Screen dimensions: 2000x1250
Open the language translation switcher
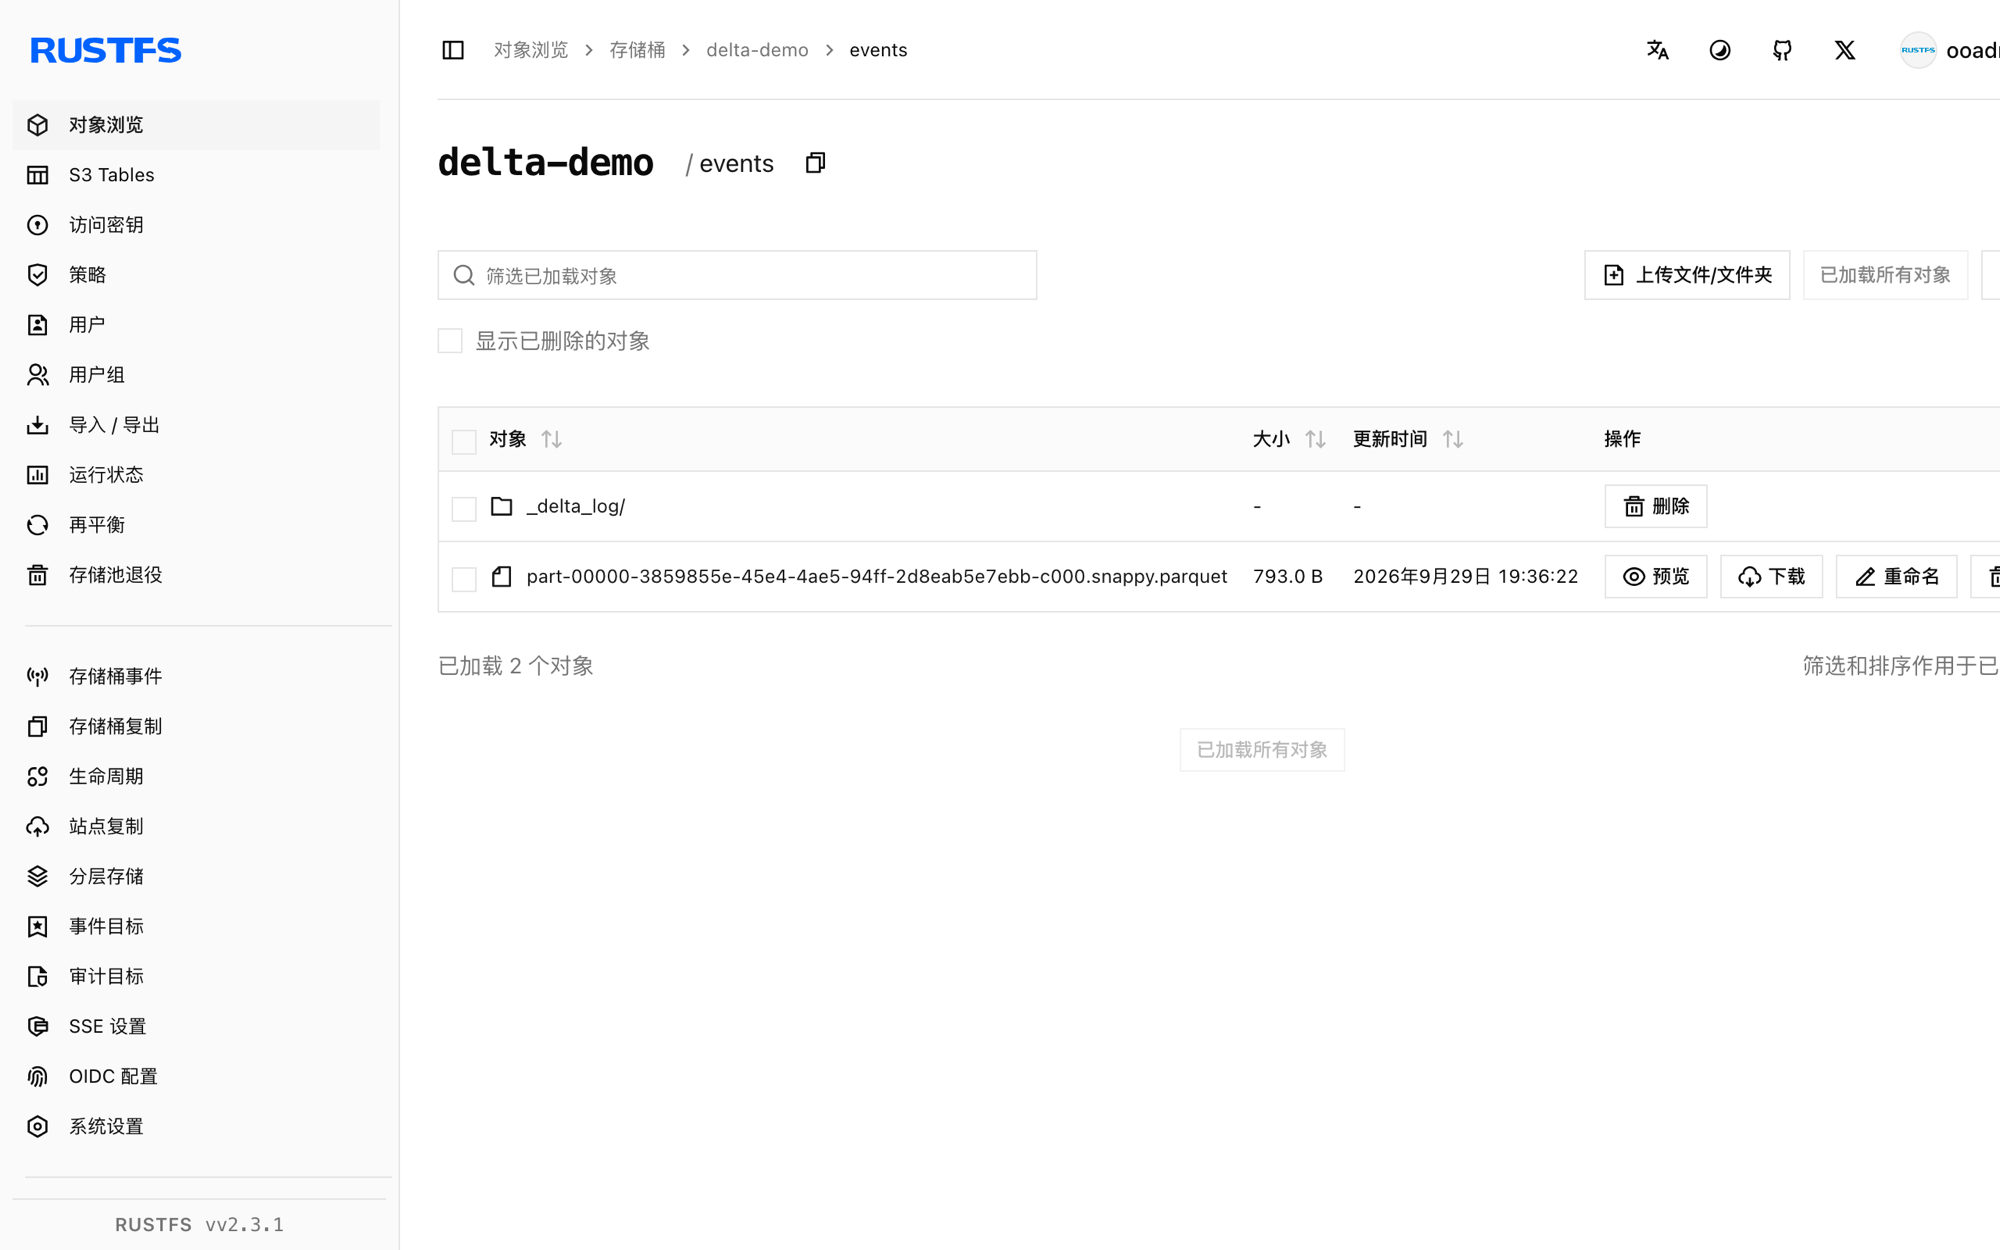point(1657,50)
